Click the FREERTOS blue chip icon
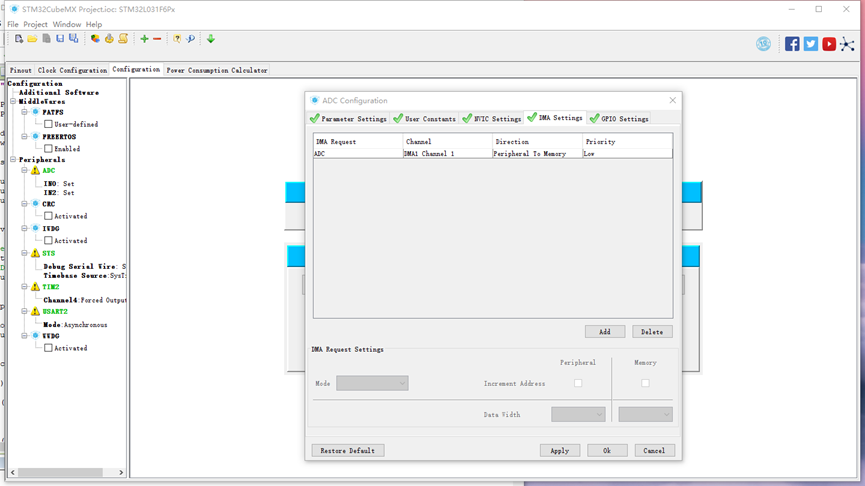 [x=36, y=136]
